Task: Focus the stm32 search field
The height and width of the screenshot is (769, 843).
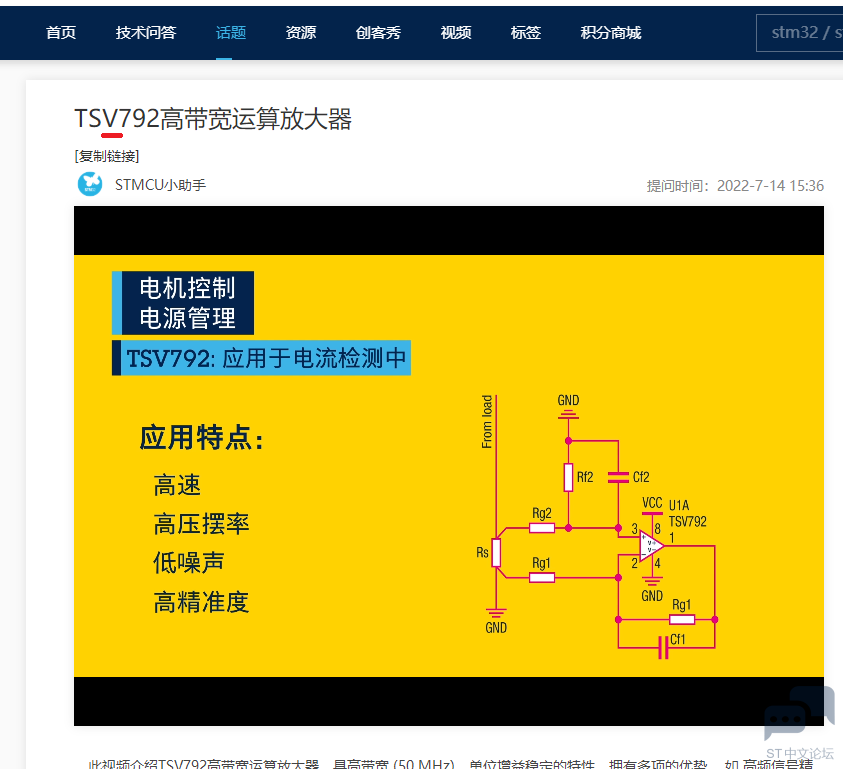Action: [x=800, y=33]
